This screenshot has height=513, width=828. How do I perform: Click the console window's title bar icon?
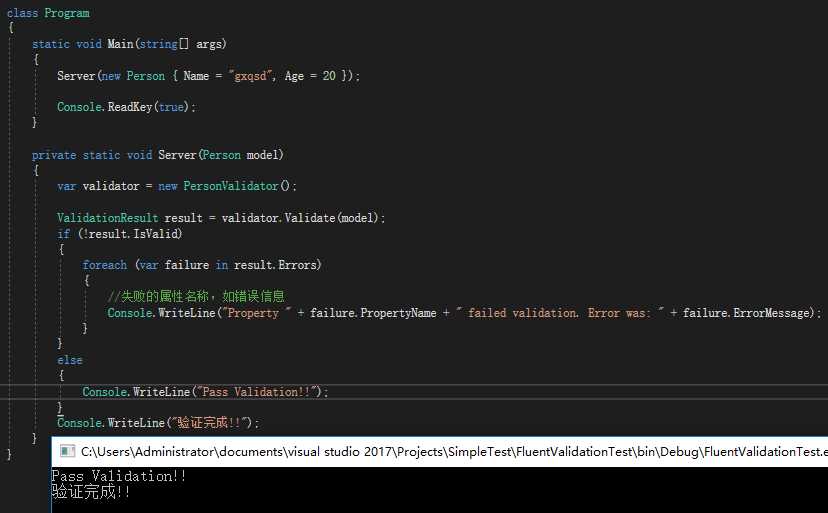point(67,452)
